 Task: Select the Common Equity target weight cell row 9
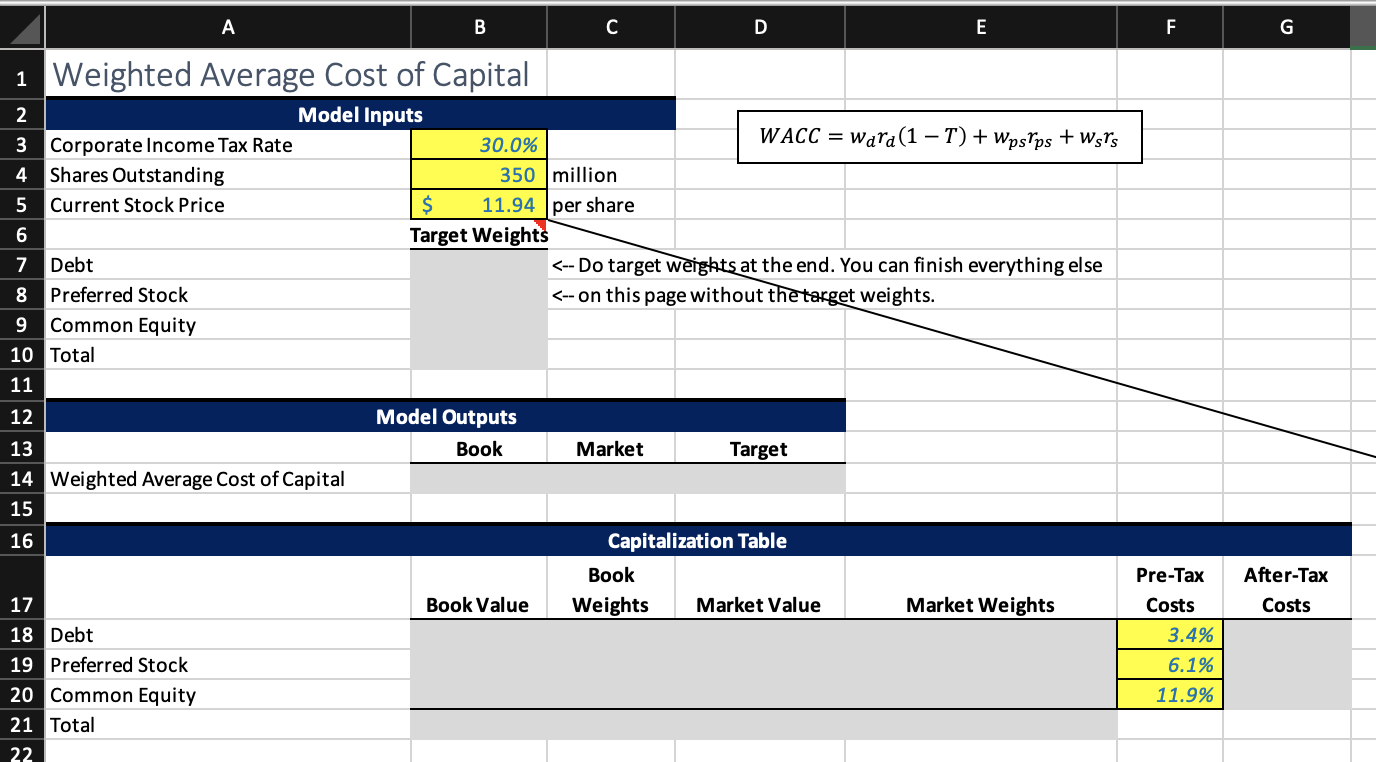pyautogui.click(x=479, y=325)
